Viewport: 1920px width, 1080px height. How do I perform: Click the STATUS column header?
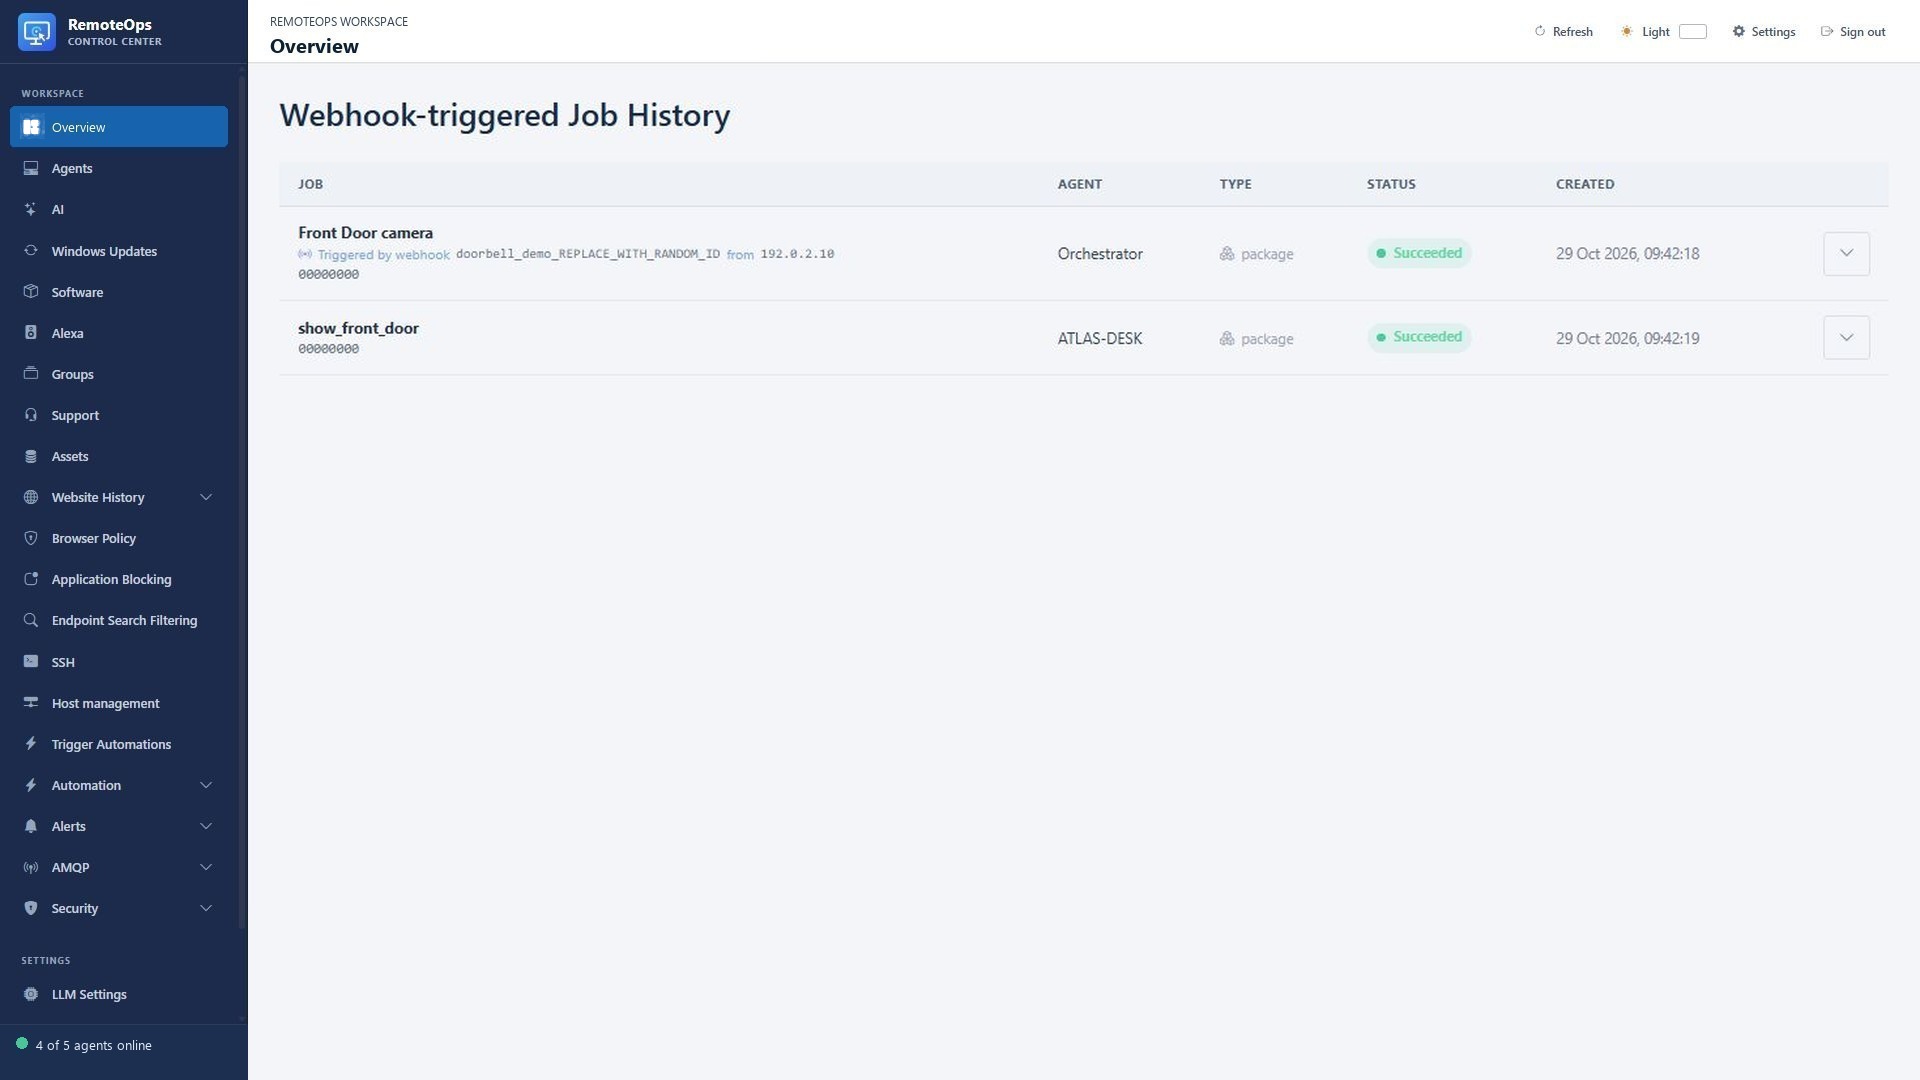(x=1391, y=184)
